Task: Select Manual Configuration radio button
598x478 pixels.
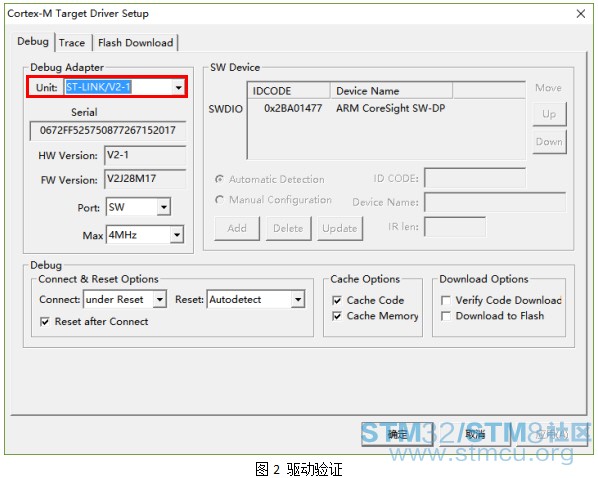Action: [x=219, y=200]
